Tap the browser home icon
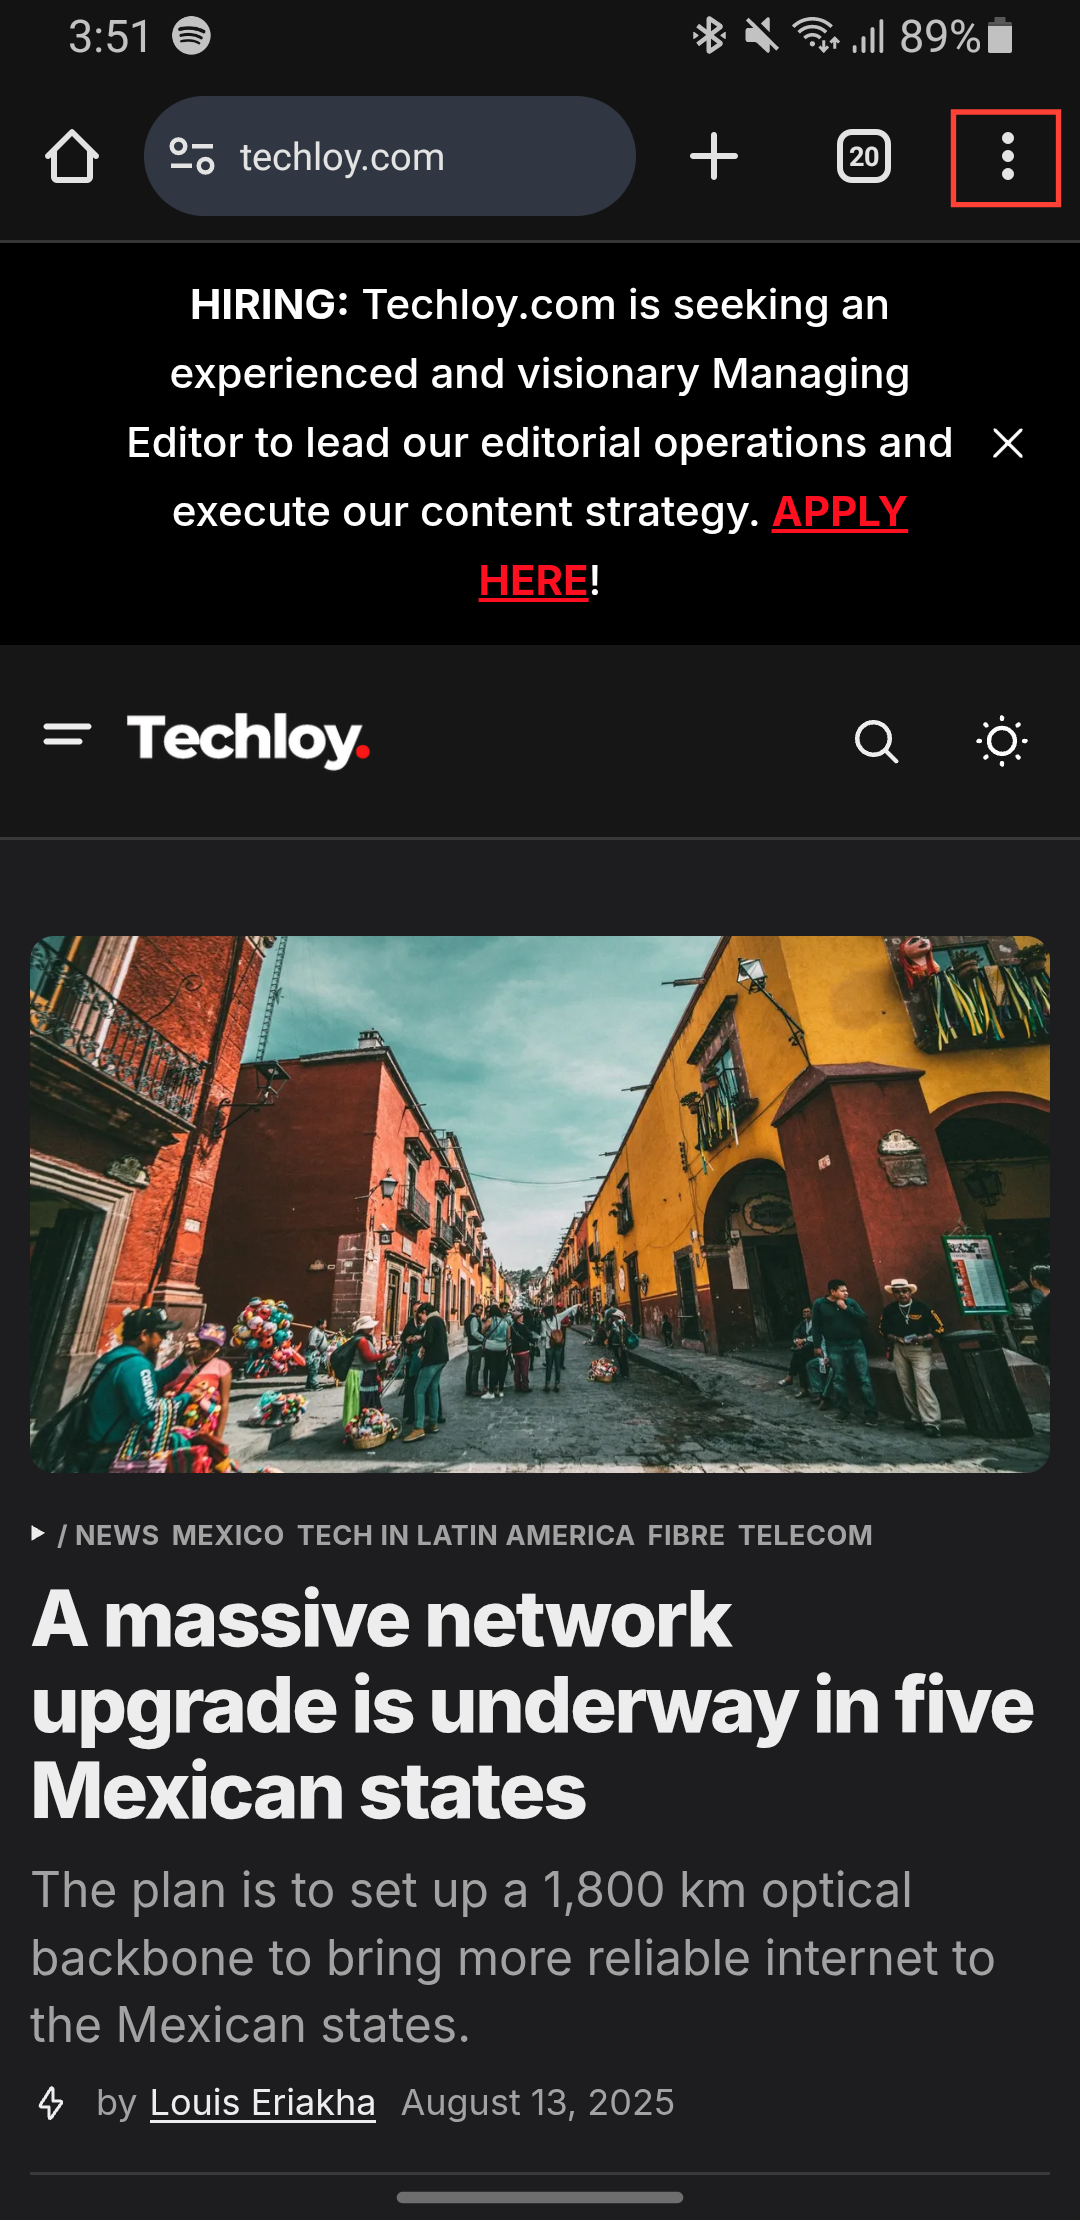 pos(72,156)
